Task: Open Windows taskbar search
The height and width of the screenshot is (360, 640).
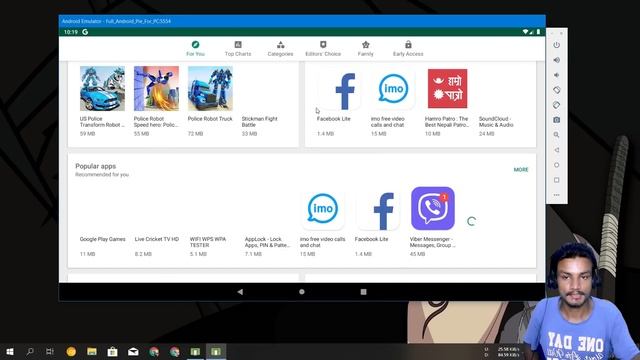Action: coord(30,351)
